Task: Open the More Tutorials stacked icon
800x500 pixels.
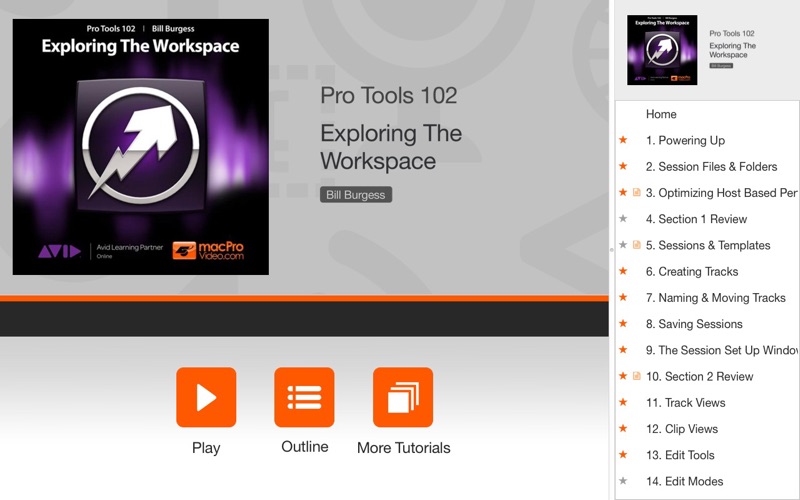Action: tap(403, 397)
